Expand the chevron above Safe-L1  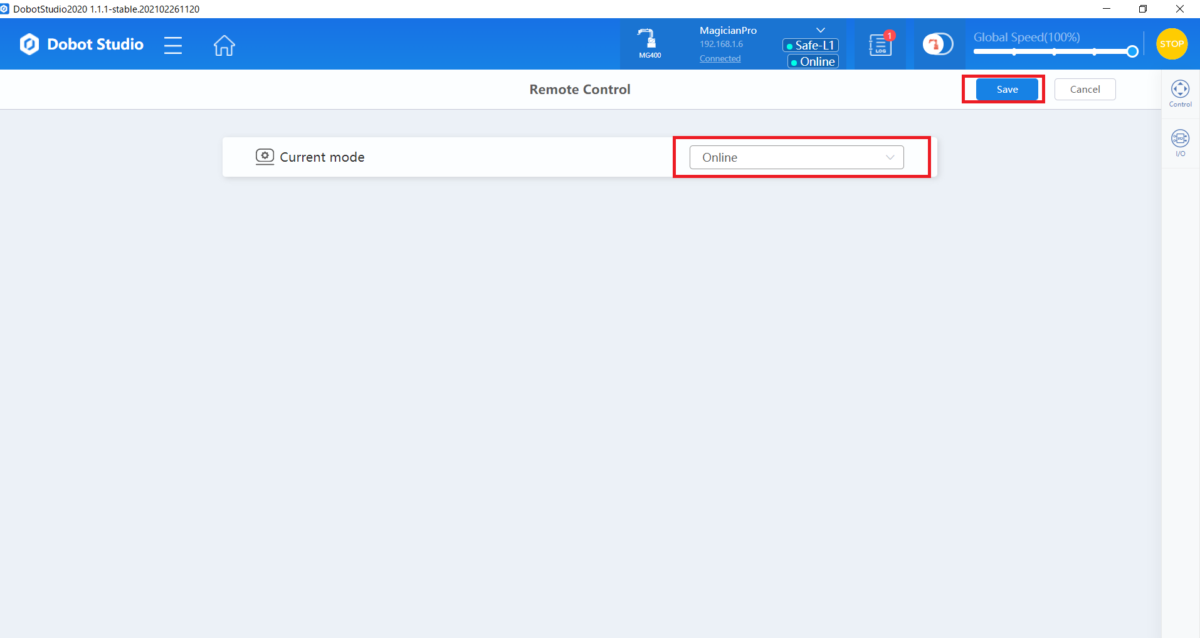point(821,30)
